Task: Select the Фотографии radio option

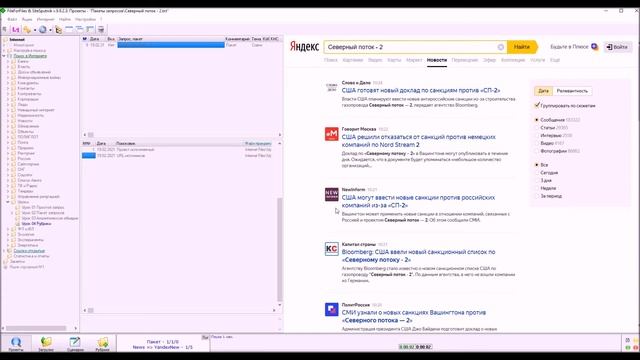Action: (x=537, y=151)
